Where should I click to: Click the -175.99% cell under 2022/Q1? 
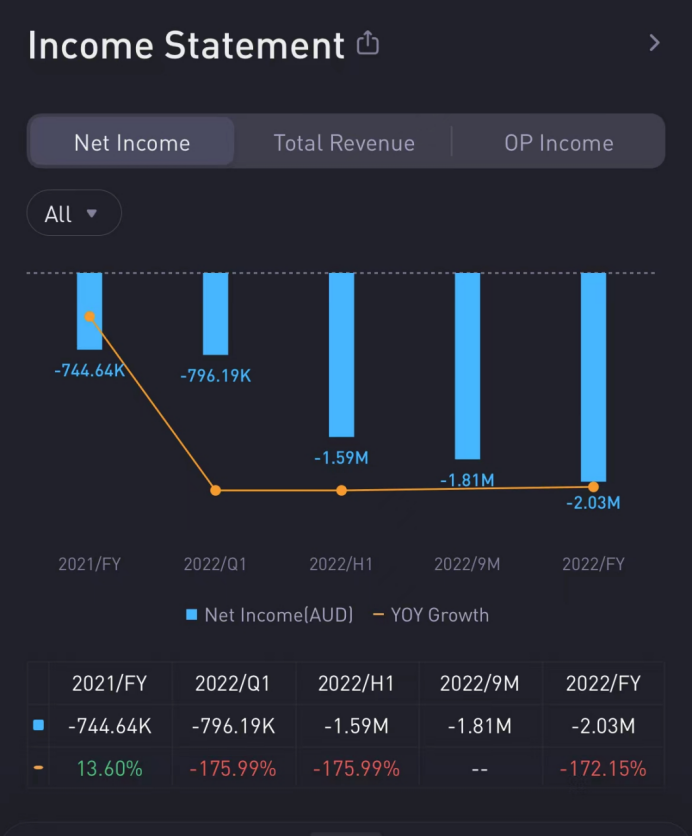[x=233, y=769]
